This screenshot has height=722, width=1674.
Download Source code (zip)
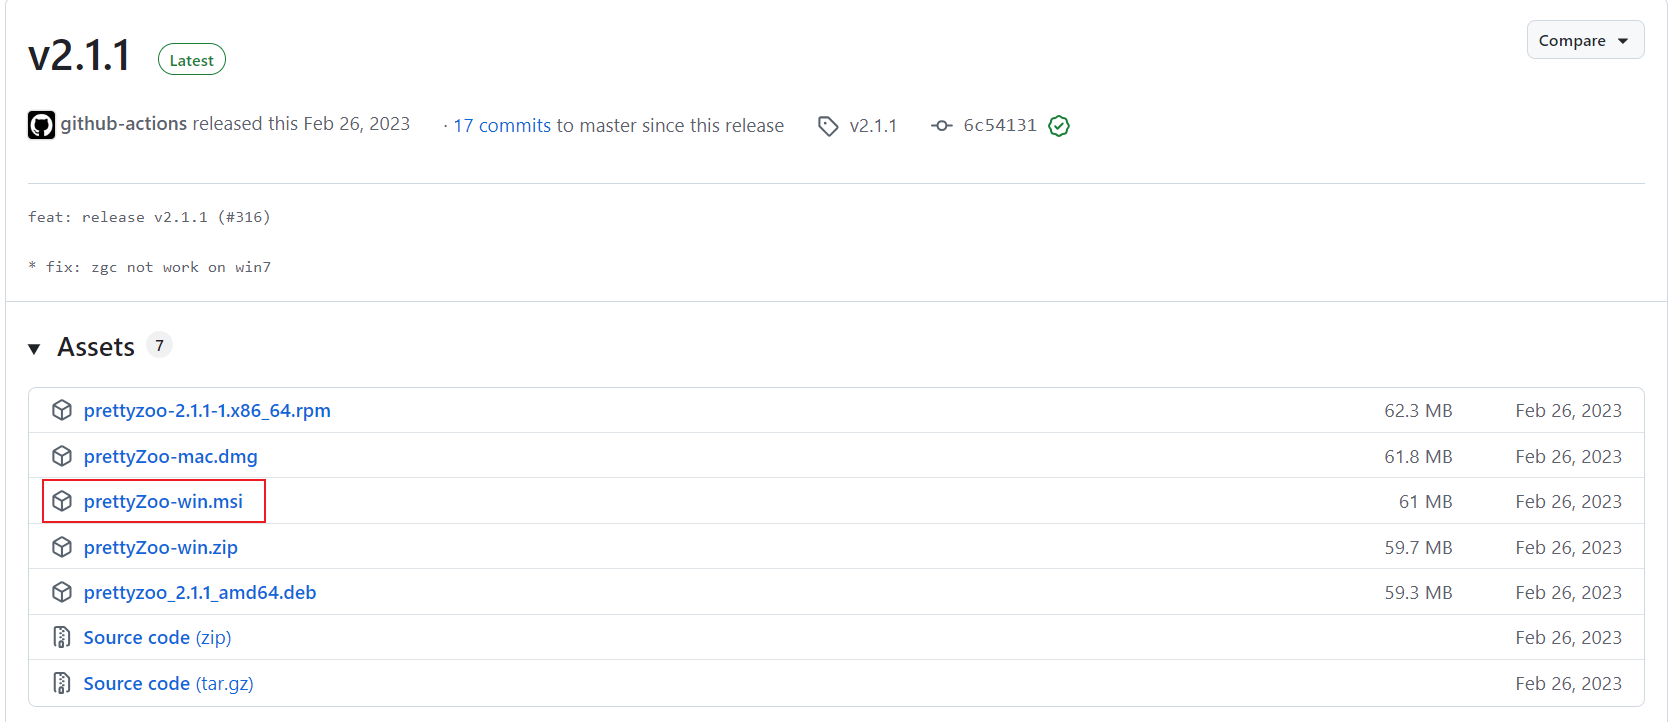pyautogui.click(x=157, y=637)
